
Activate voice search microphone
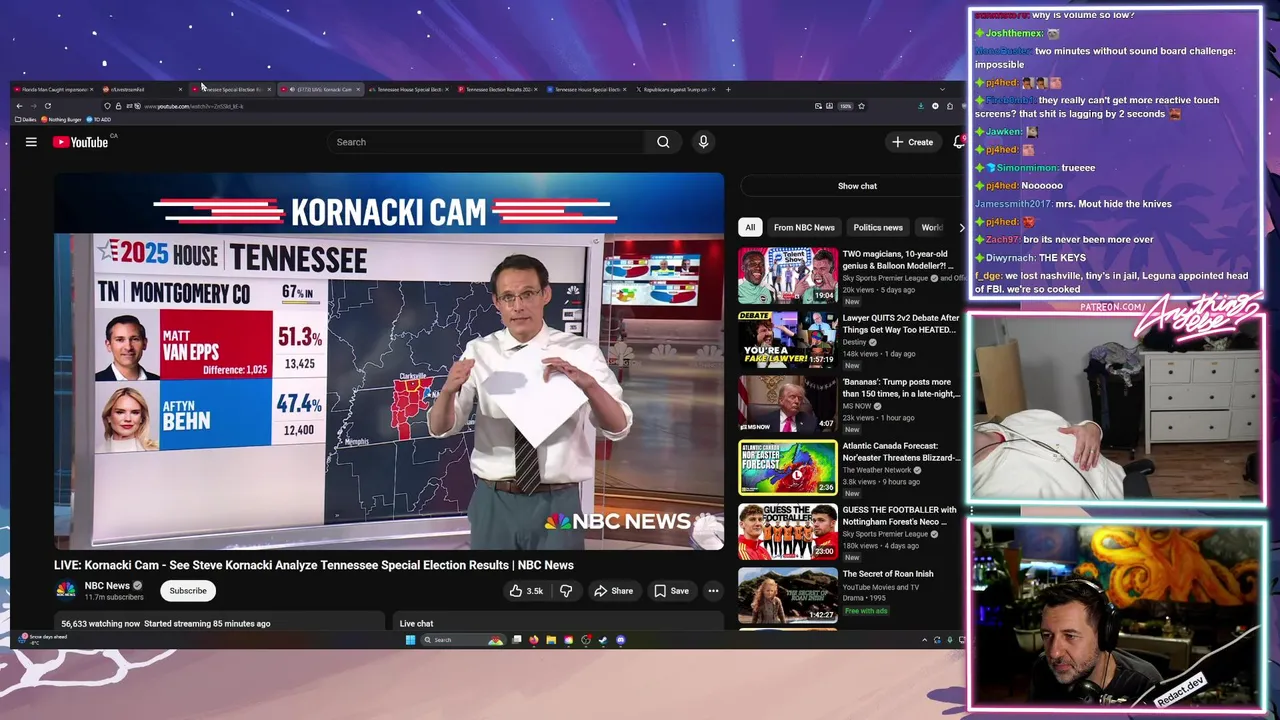(x=703, y=142)
